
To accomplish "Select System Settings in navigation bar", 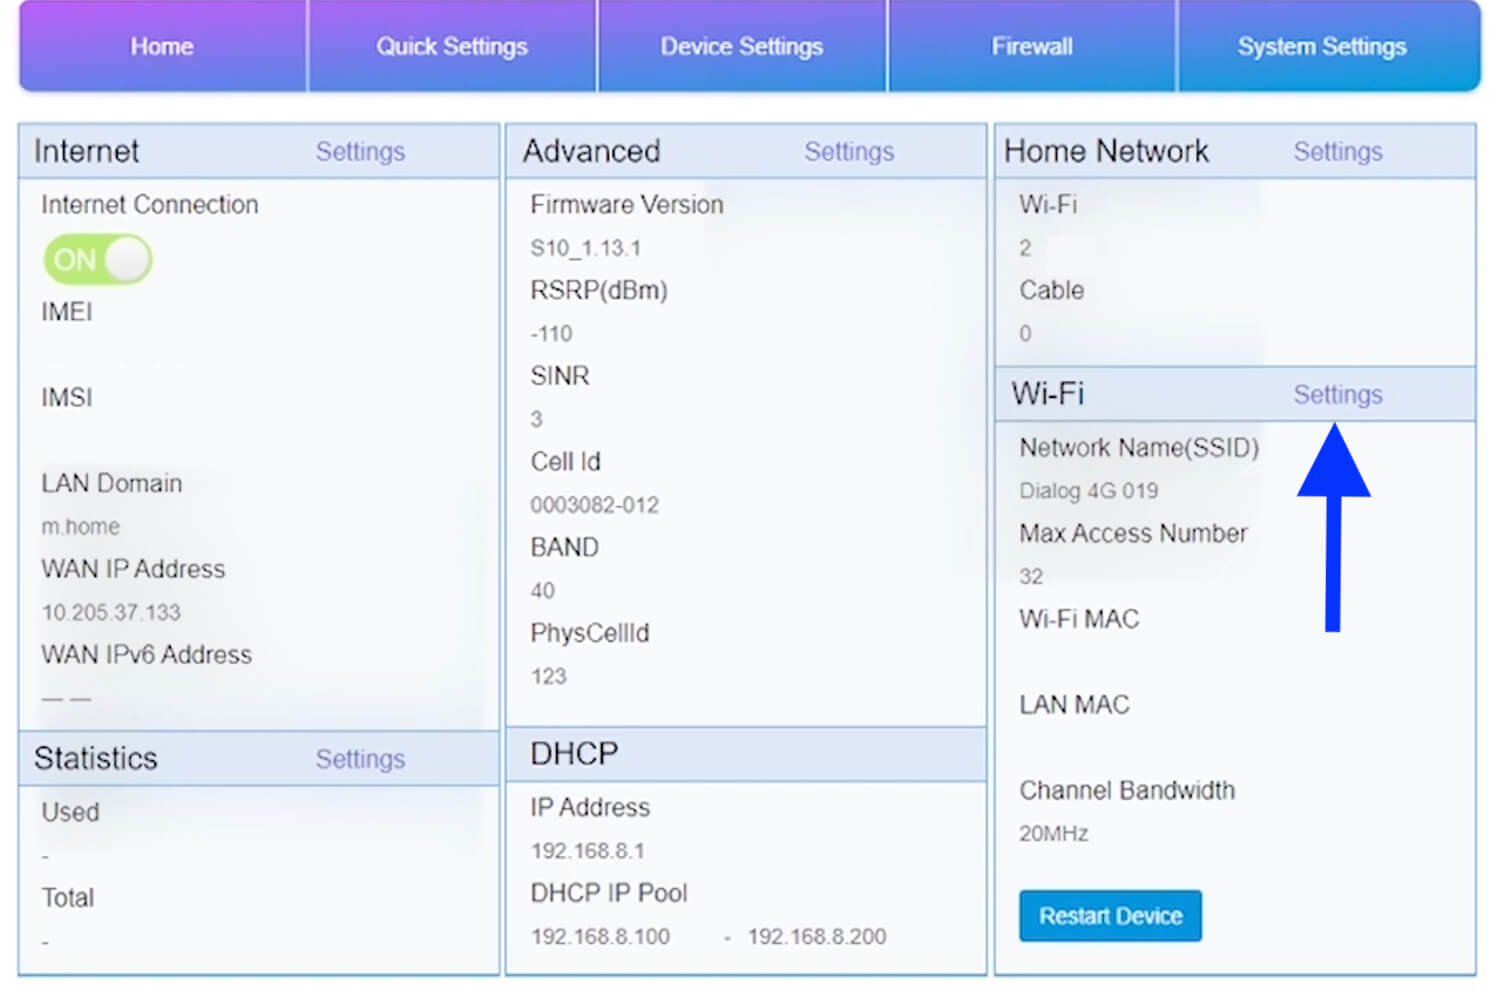I will point(1322,47).
